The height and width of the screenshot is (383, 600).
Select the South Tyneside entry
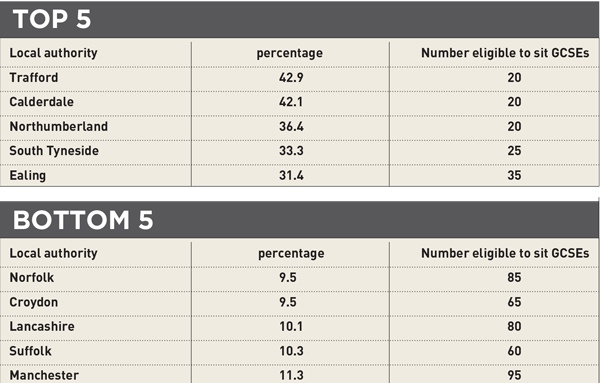[x=54, y=151]
